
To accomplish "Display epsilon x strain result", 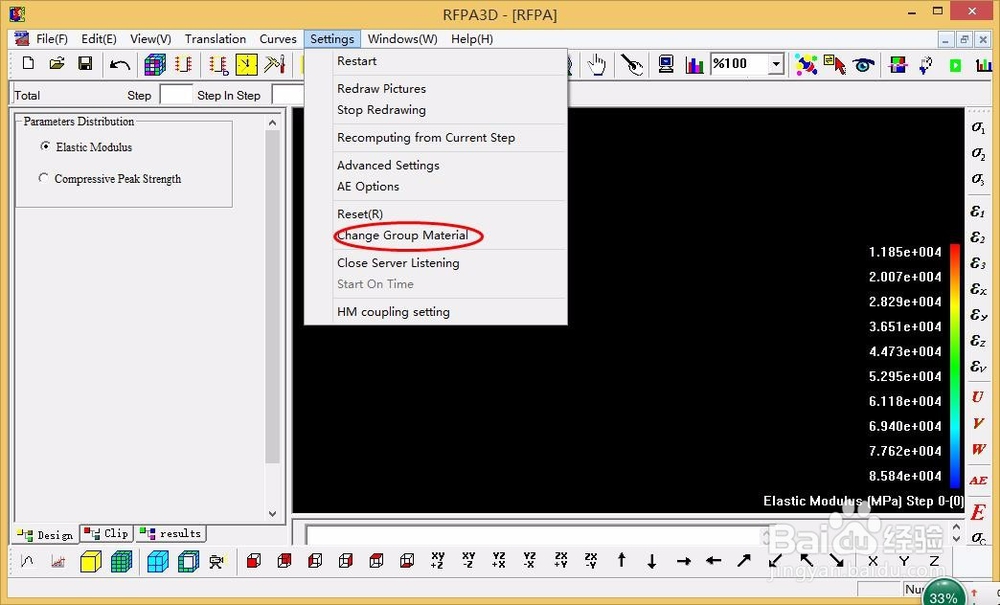I will point(978,289).
